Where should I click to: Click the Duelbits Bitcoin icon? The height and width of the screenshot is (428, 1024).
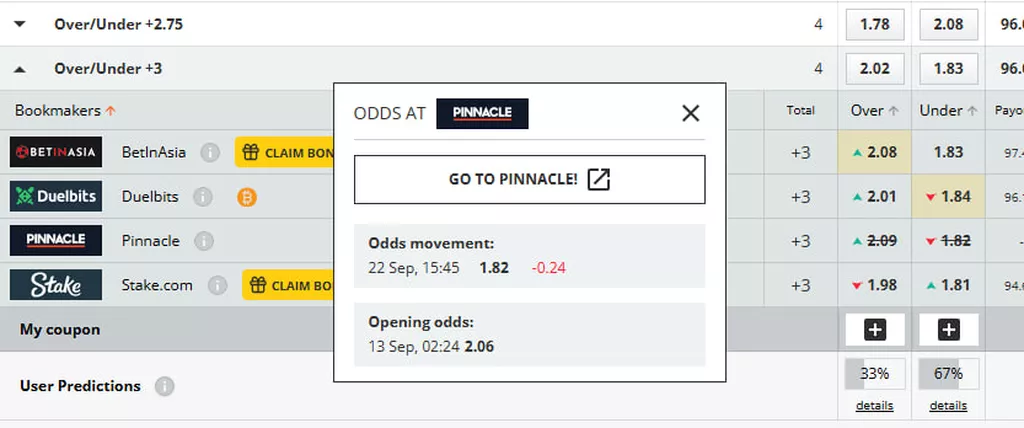tap(247, 197)
